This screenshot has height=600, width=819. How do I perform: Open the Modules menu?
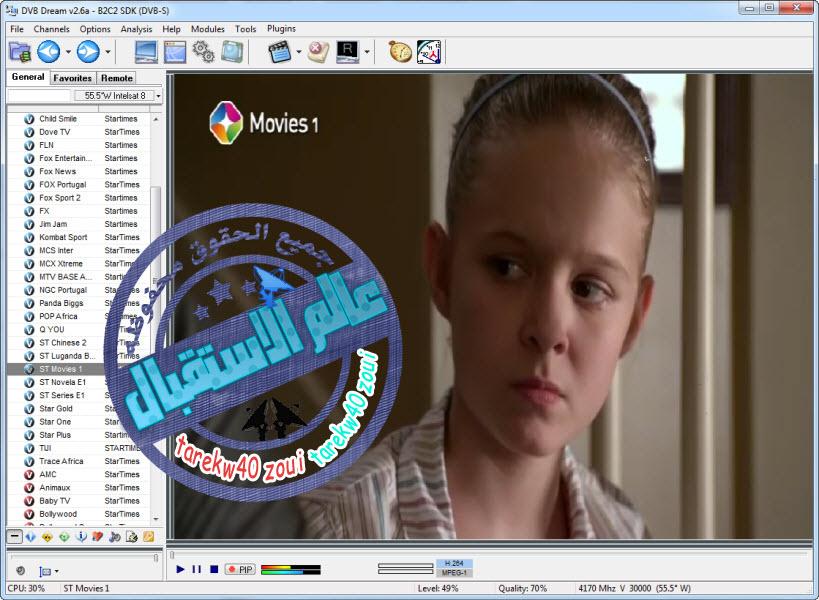click(x=207, y=29)
